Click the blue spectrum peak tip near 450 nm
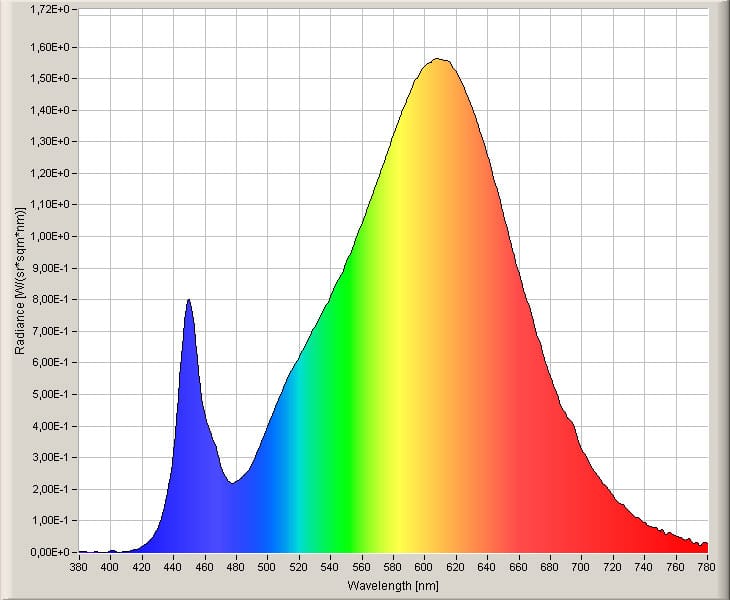The image size is (730, 600). pos(189,300)
